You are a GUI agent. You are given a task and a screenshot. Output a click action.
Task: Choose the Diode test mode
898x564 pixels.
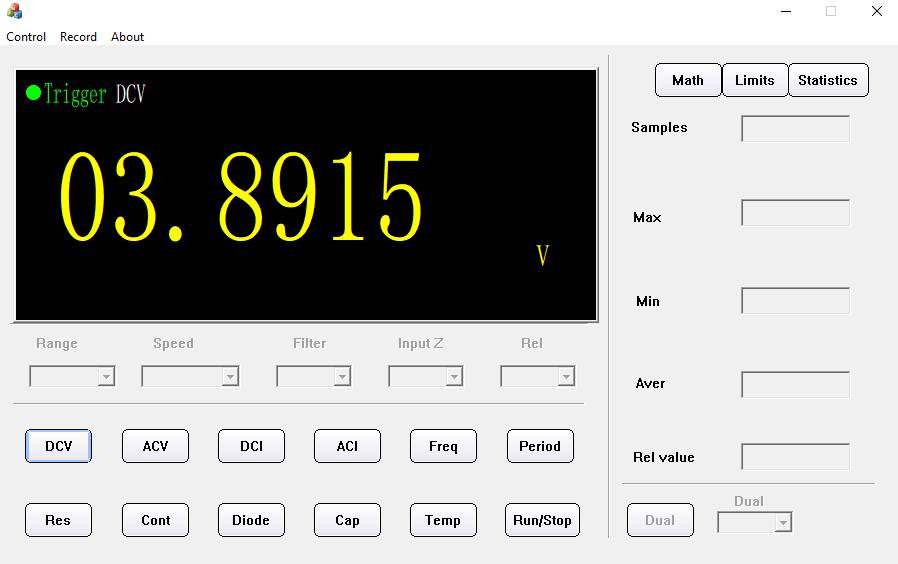(251, 520)
